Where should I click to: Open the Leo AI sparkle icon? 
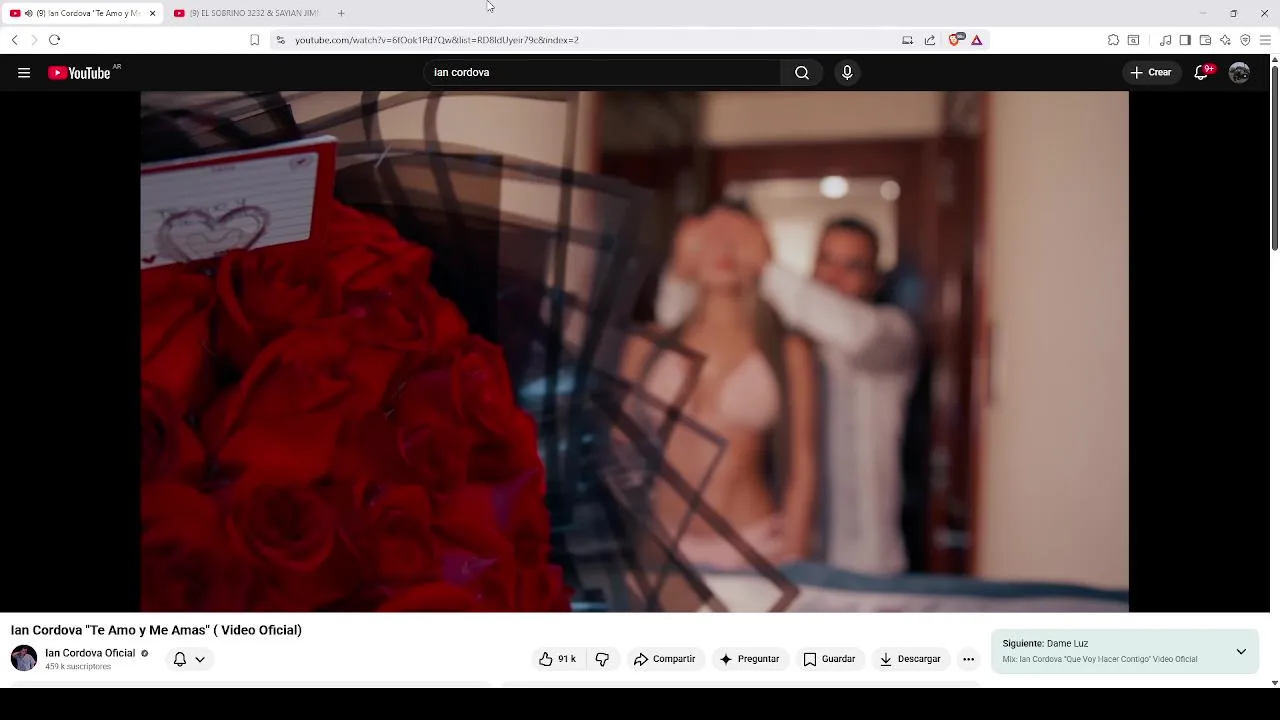(1225, 40)
